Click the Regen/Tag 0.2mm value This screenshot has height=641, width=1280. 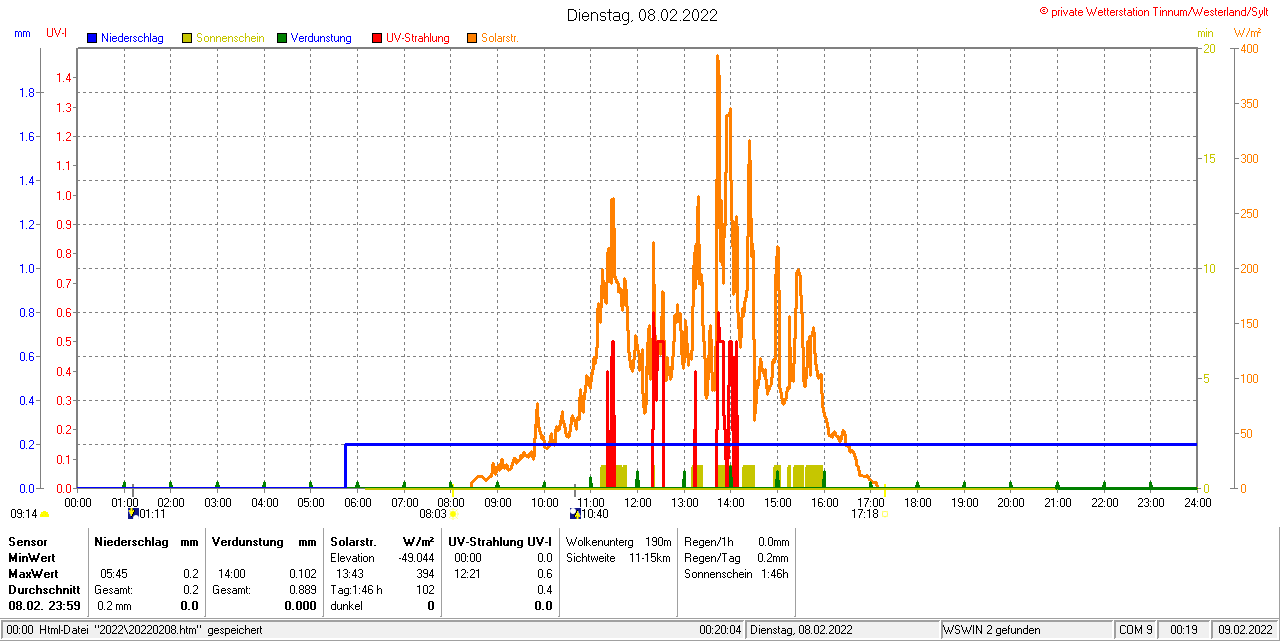773,557
